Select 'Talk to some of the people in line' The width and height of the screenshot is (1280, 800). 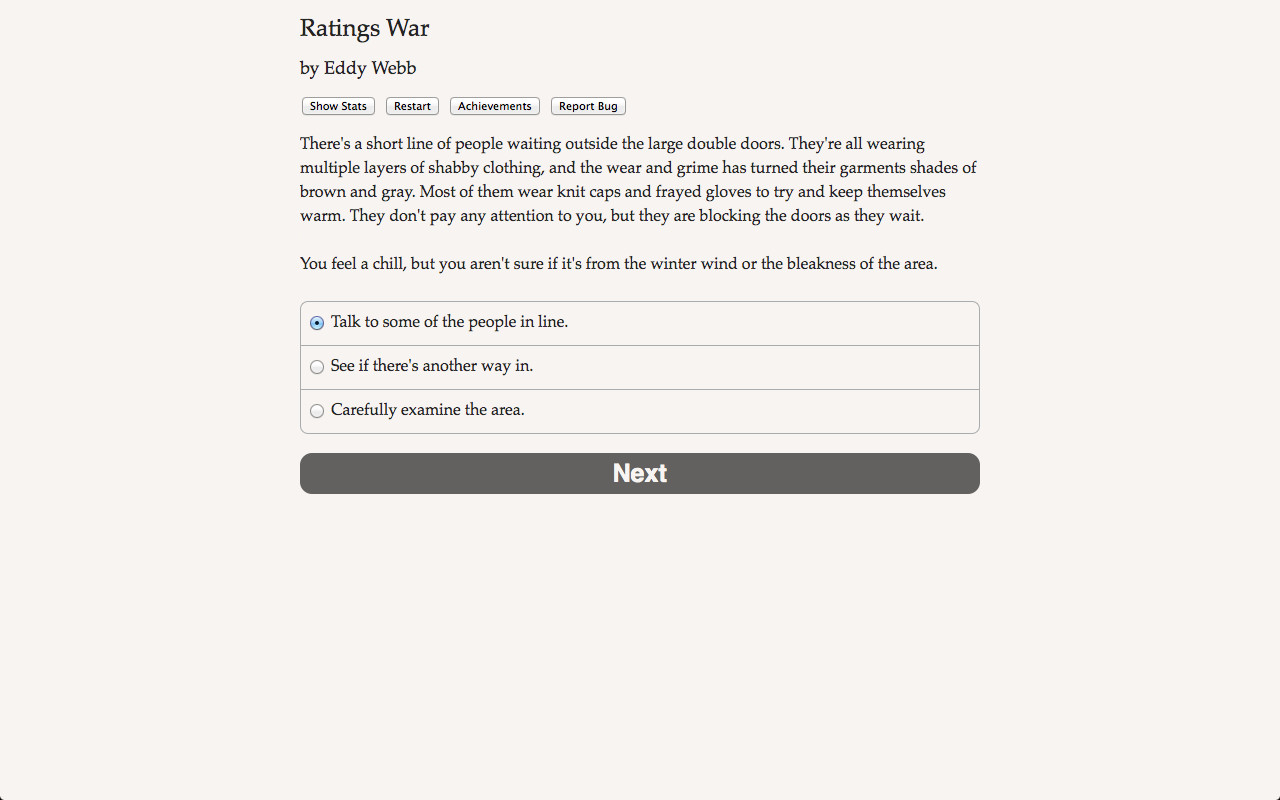[449, 322]
